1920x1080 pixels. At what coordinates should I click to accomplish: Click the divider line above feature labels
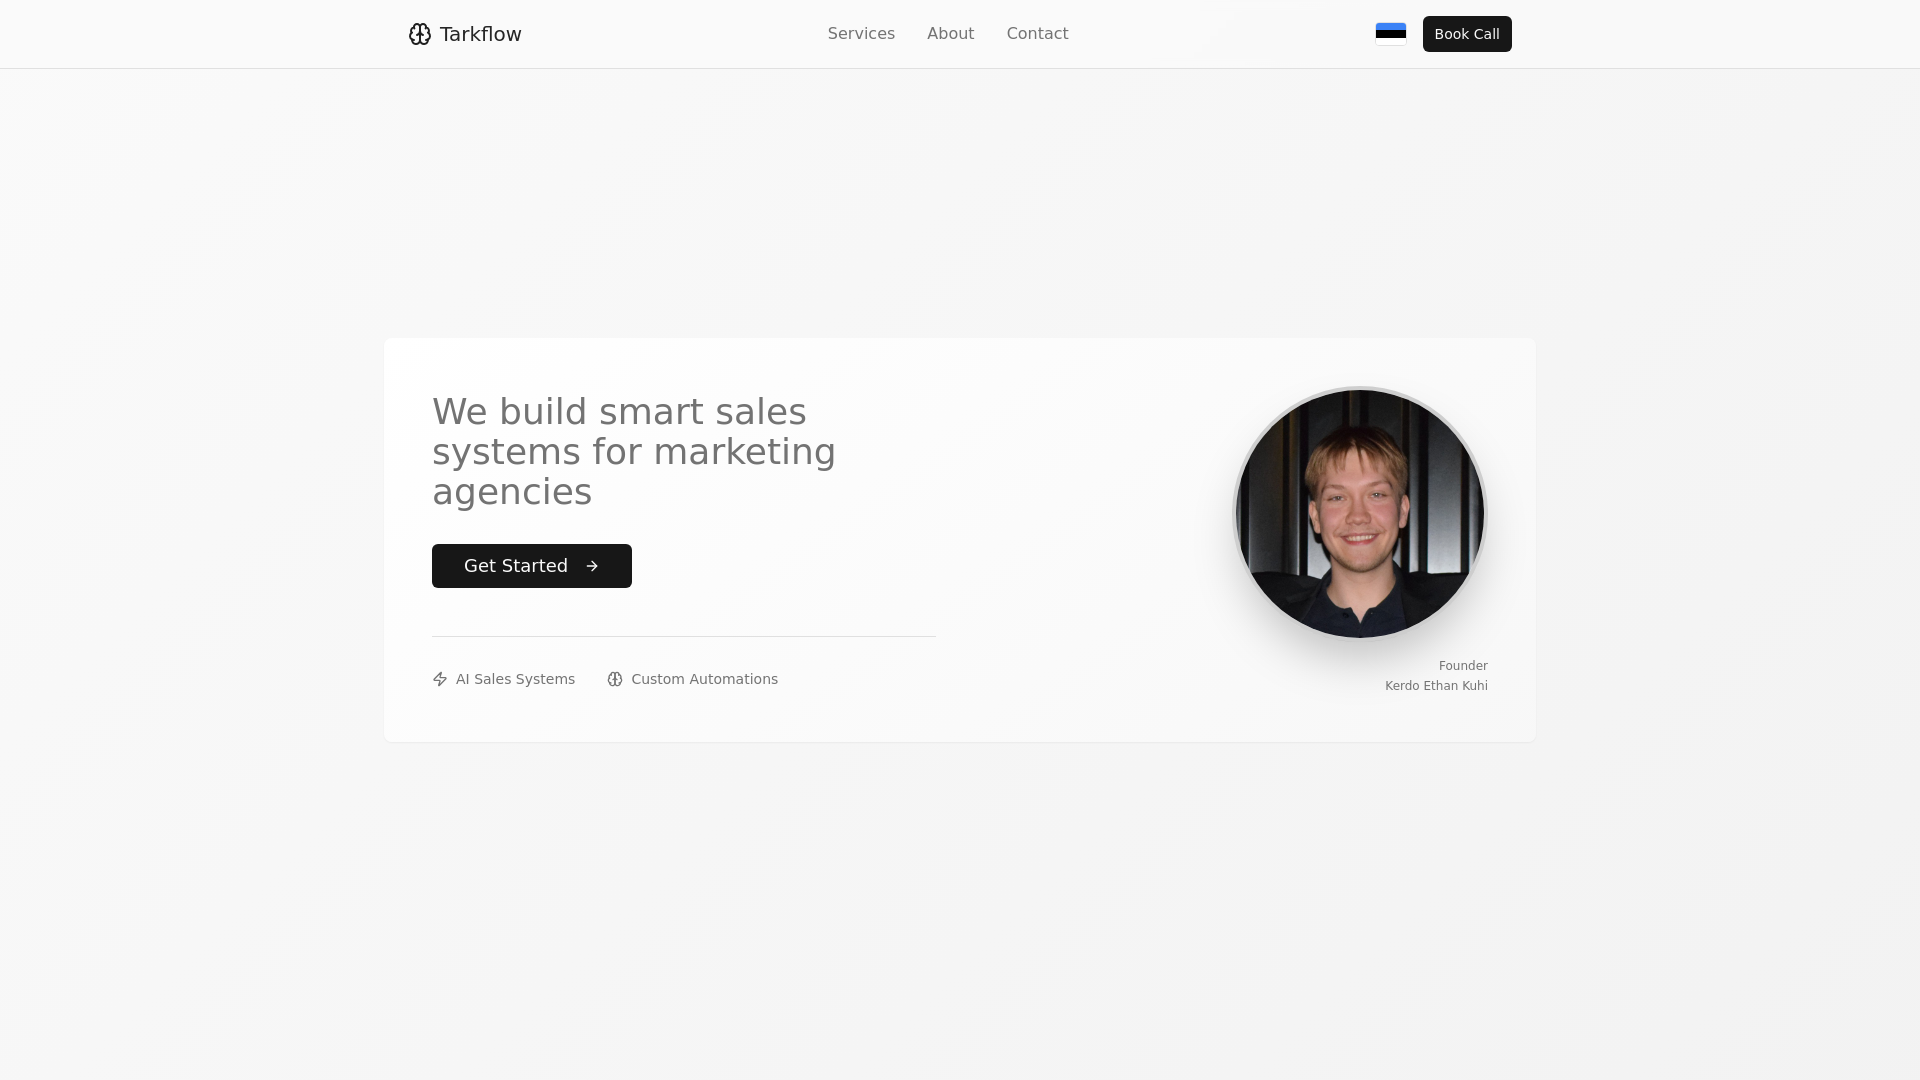tap(684, 636)
